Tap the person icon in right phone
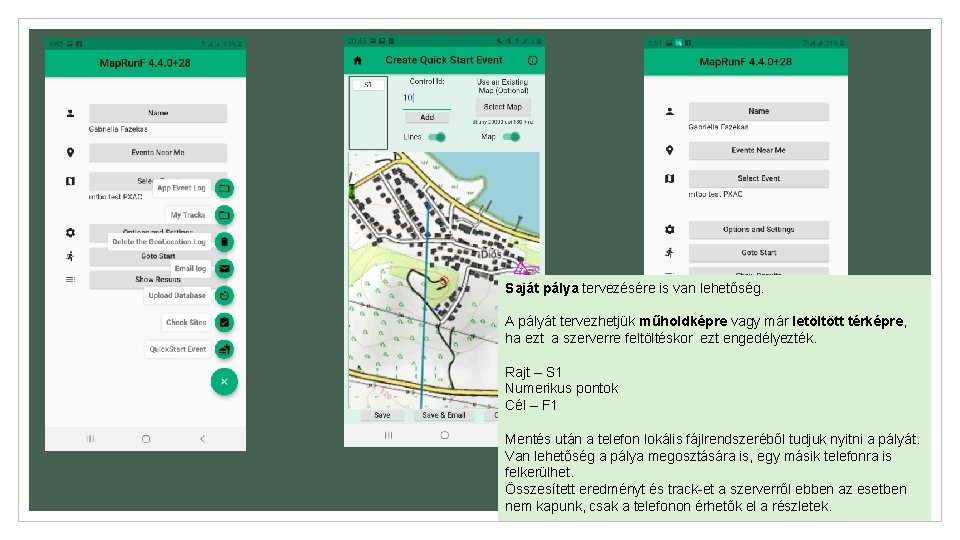960x540 pixels. tap(670, 111)
